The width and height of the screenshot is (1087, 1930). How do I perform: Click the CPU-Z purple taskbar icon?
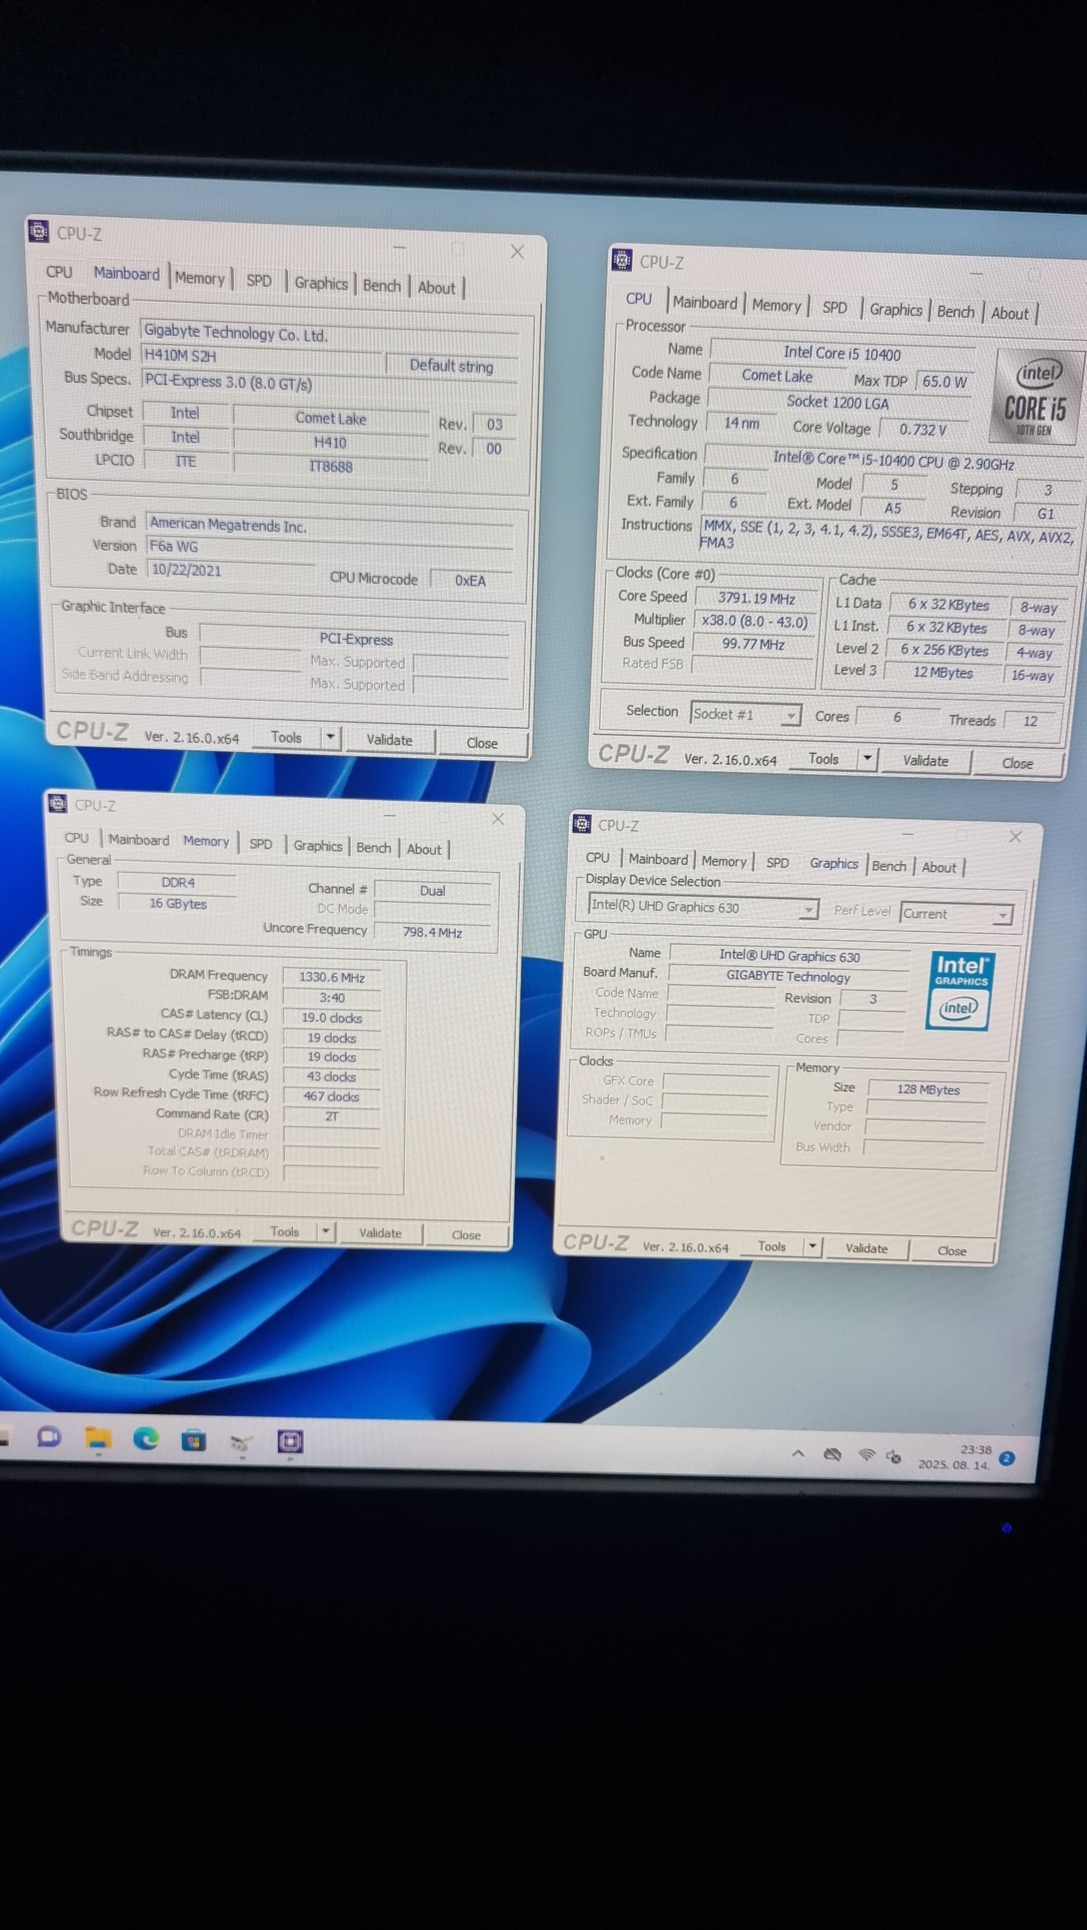(290, 1441)
